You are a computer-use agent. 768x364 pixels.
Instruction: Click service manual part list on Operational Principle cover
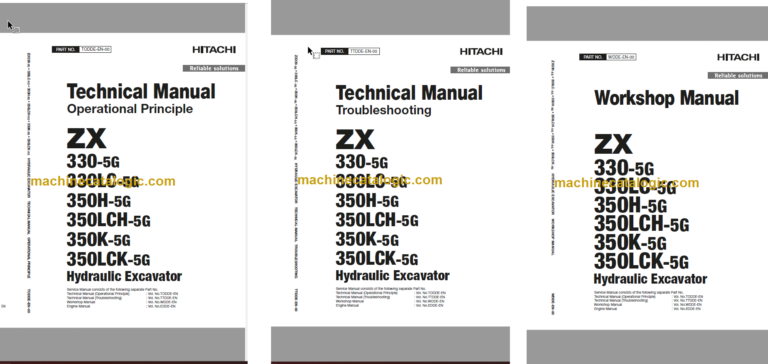coord(122,297)
